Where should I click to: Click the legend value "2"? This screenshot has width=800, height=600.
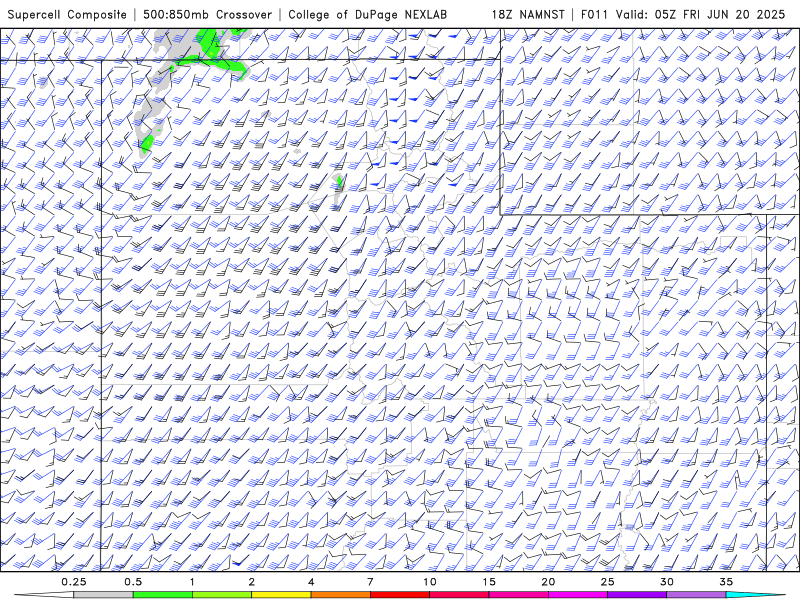point(252,582)
